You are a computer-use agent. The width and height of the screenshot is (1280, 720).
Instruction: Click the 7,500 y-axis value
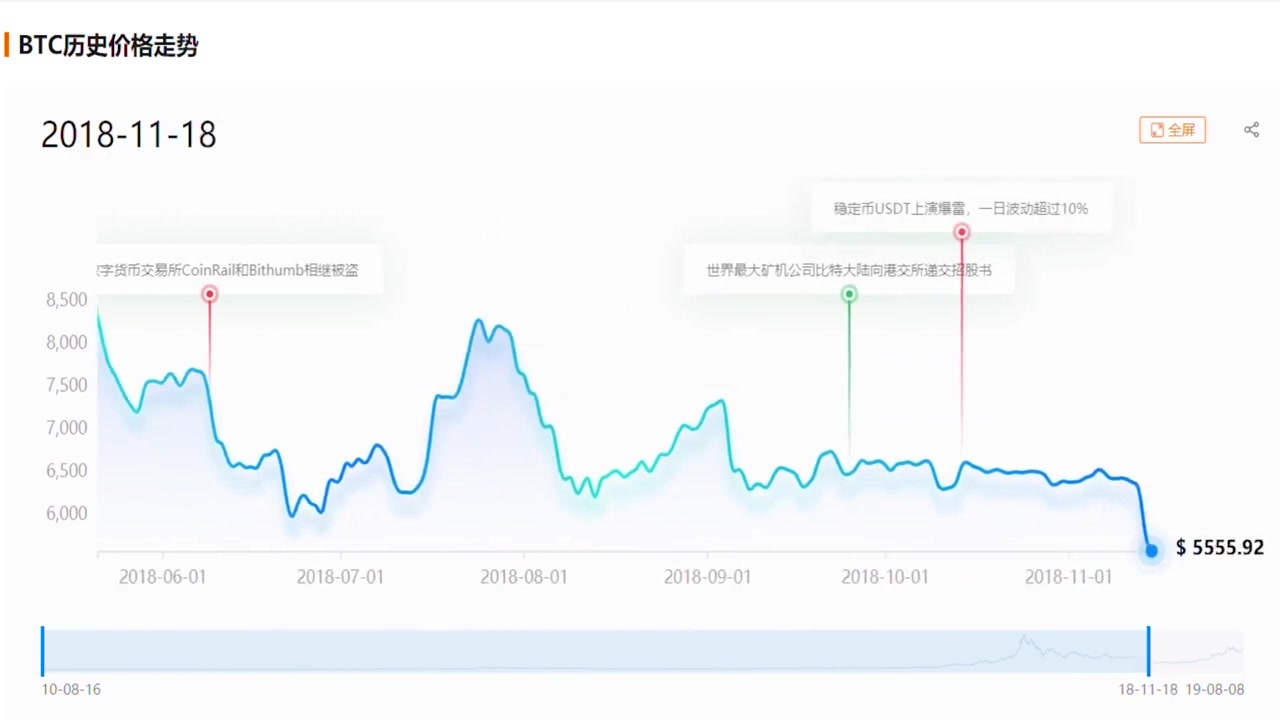67,385
